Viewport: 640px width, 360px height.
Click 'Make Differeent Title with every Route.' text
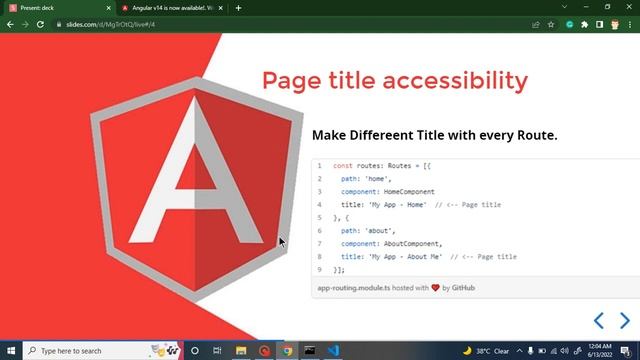point(434,135)
